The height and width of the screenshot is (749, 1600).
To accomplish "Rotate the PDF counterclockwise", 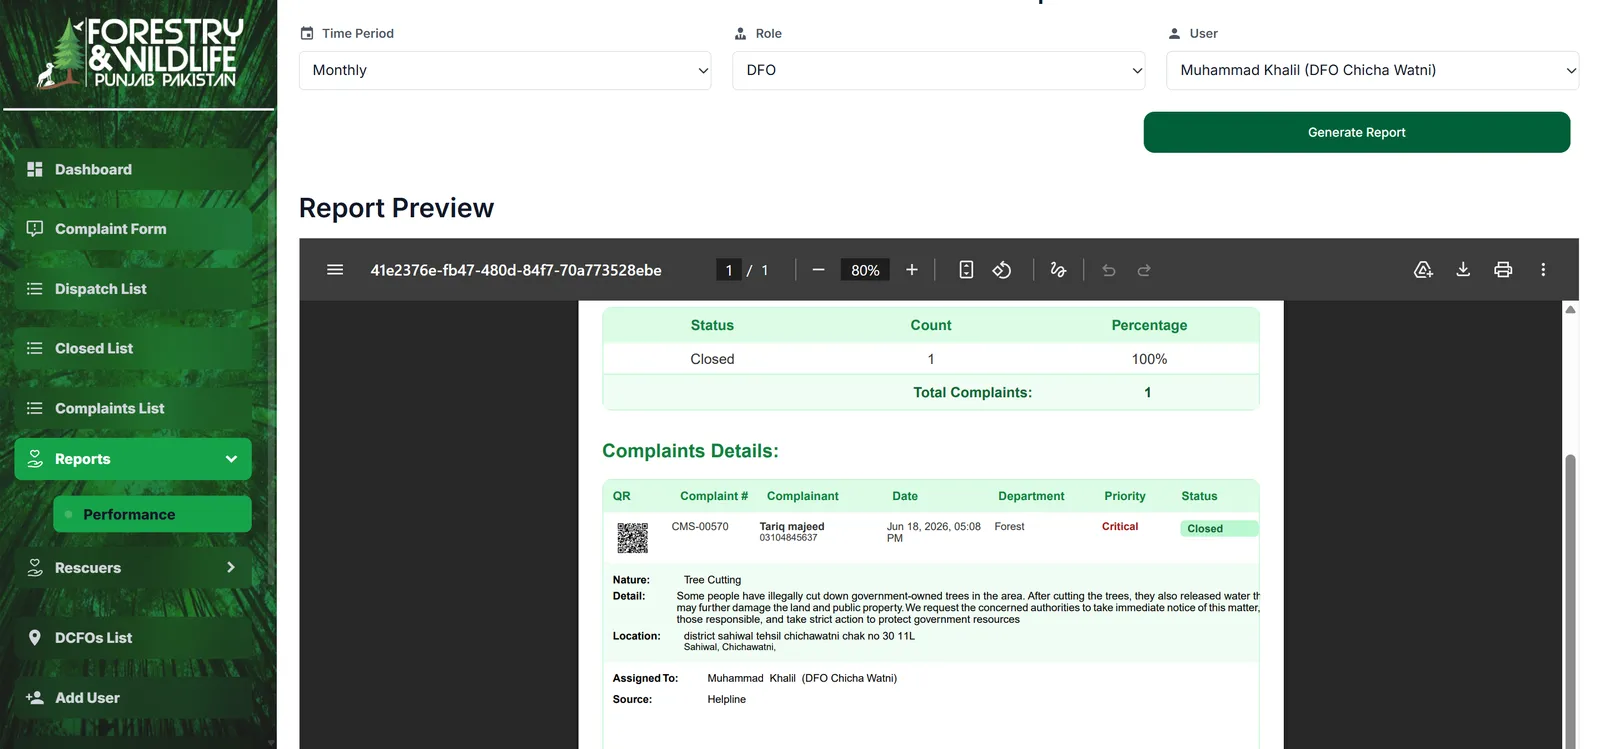I will point(1002,270).
